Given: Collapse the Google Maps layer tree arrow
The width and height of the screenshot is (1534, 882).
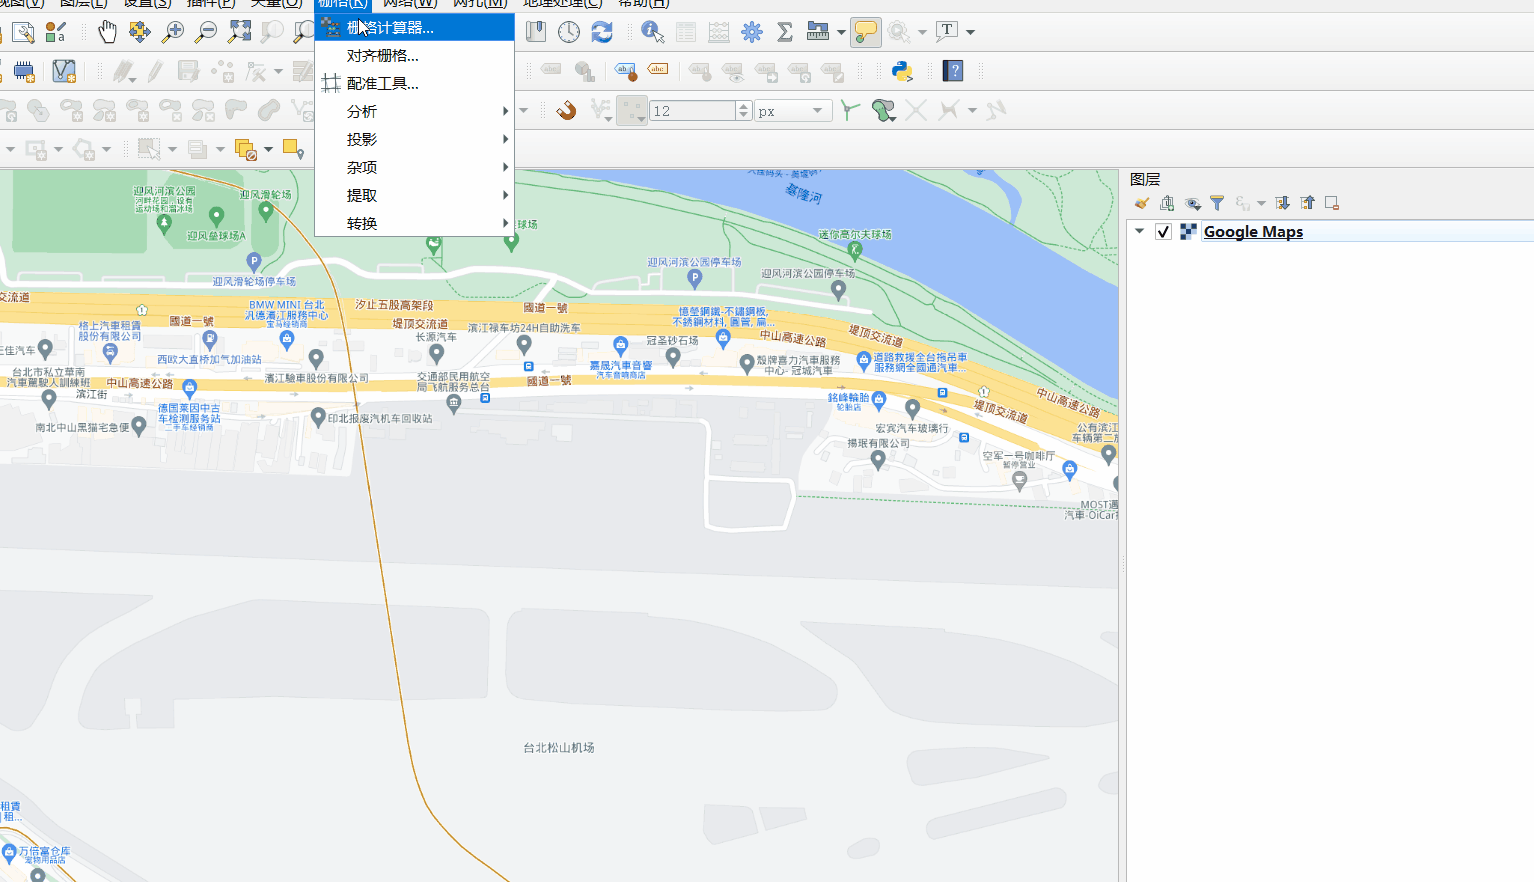Looking at the screenshot, I should pyautogui.click(x=1140, y=231).
